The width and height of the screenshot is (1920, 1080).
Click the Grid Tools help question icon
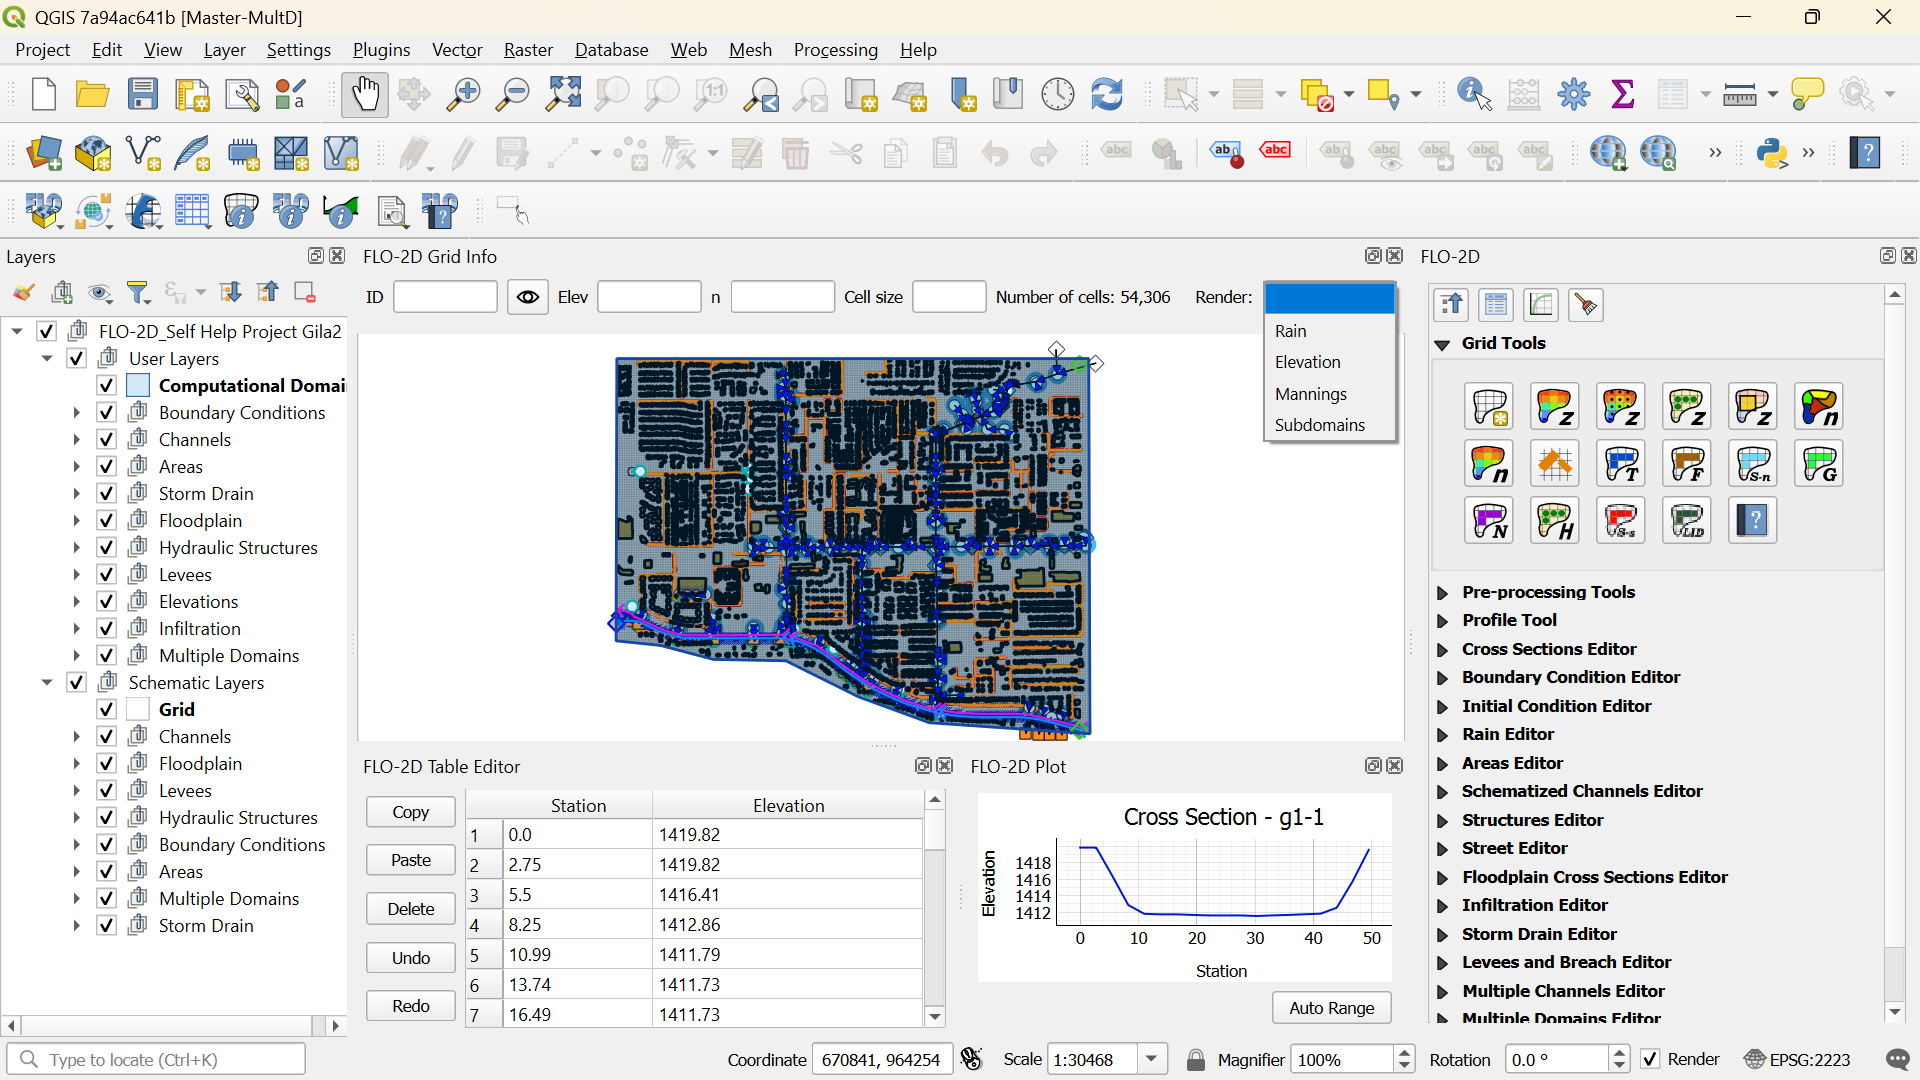coord(1752,521)
